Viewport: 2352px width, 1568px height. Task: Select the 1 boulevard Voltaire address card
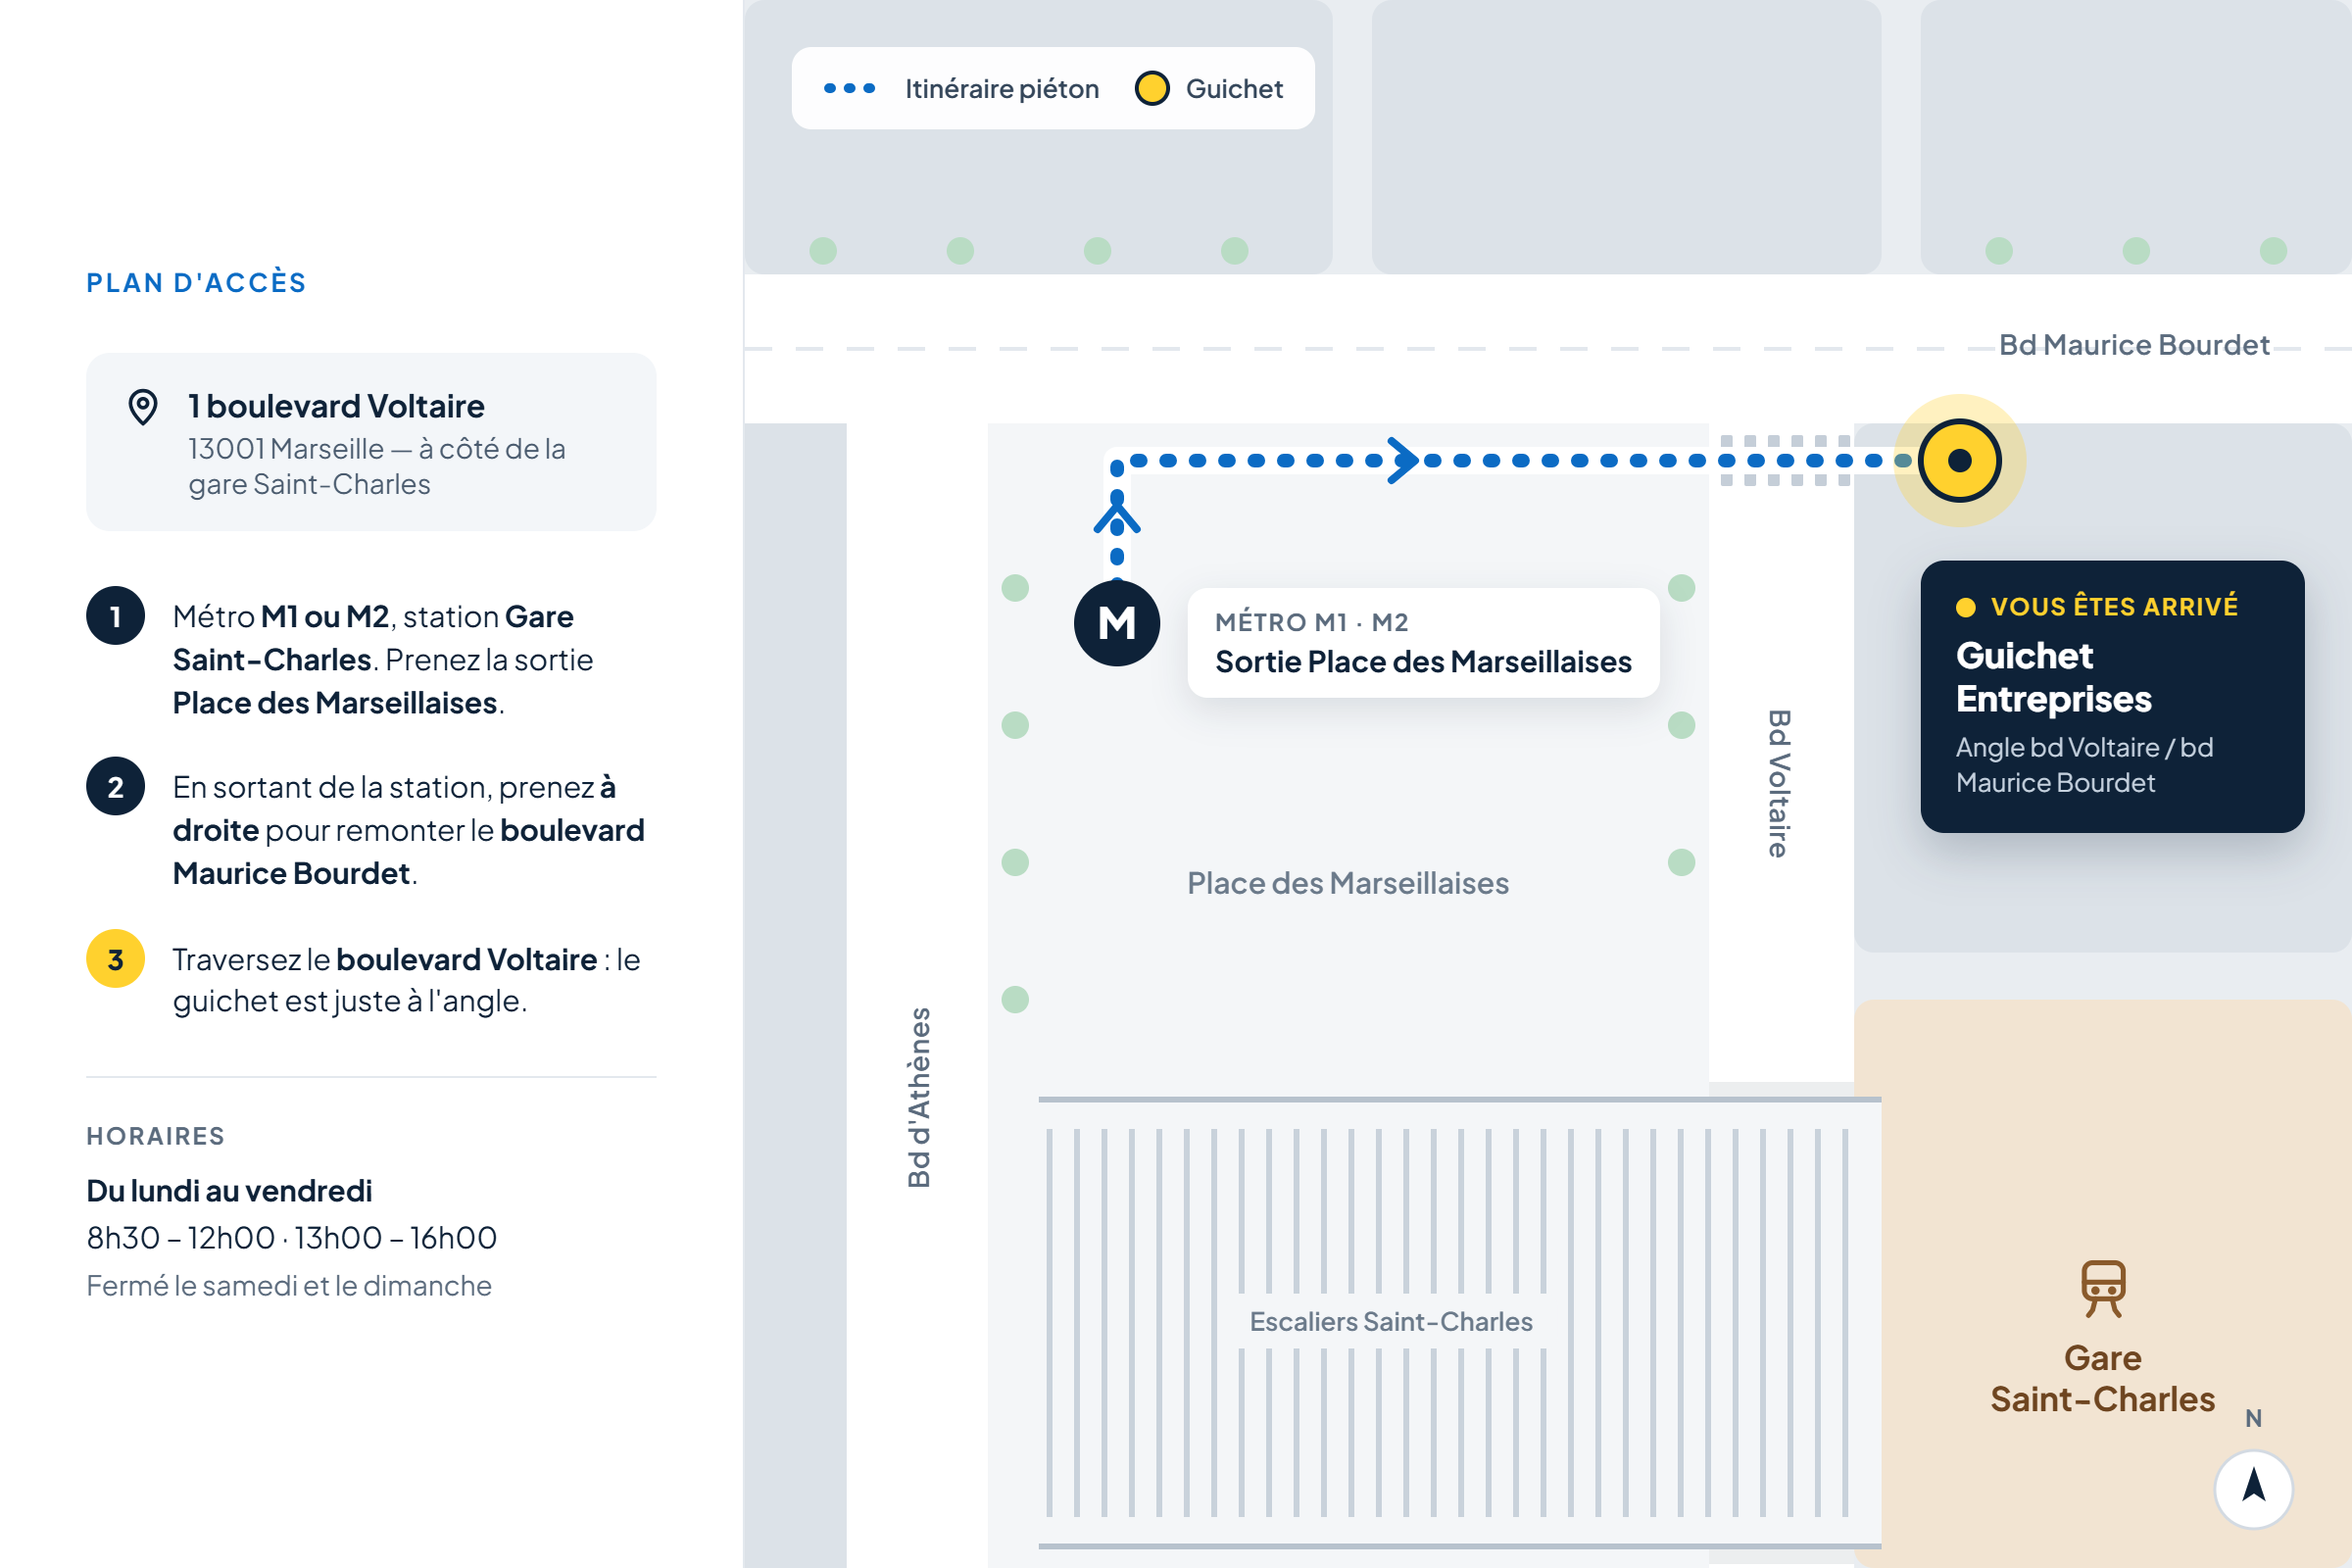click(x=371, y=442)
